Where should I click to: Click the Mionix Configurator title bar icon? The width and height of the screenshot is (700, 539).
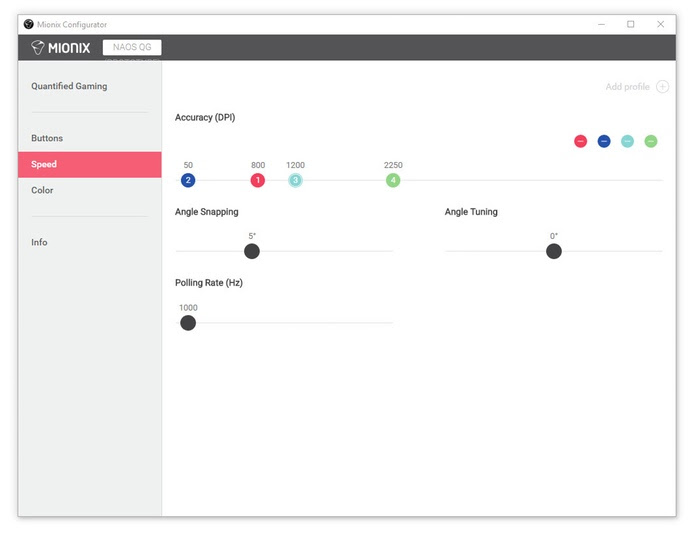29,24
